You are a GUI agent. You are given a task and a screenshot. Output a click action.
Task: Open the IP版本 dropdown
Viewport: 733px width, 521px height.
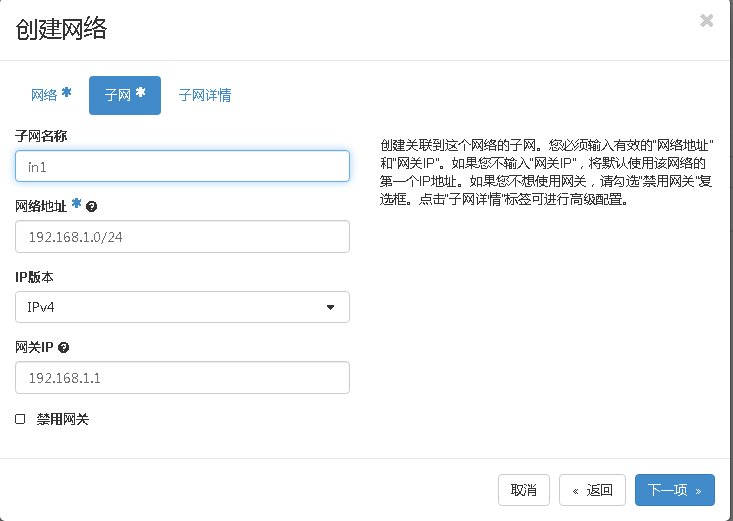(x=182, y=307)
